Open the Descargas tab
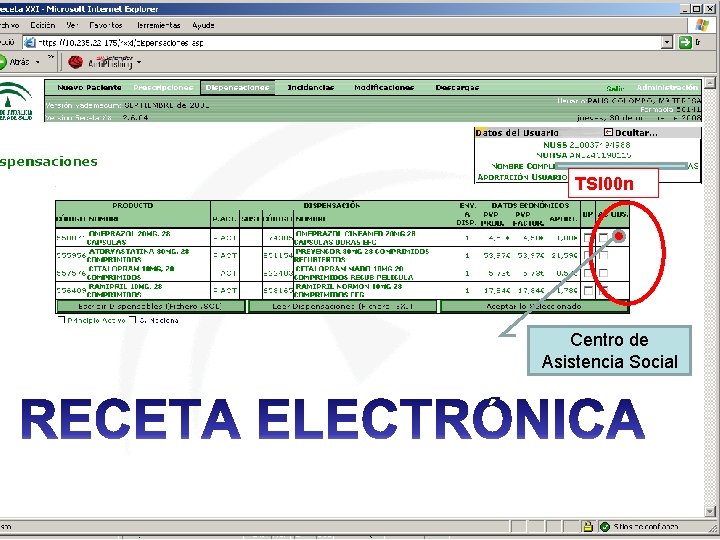Viewport: 720px width, 540px height. point(457,87)
